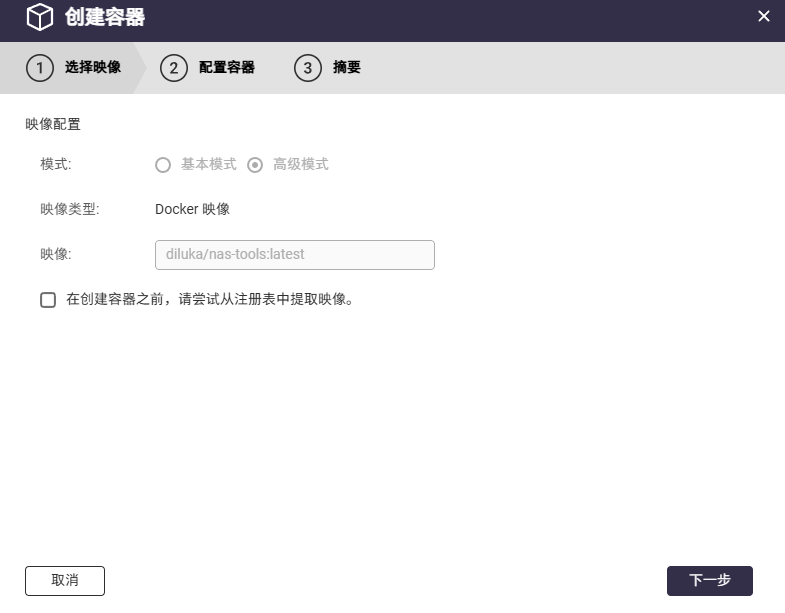Viewport: 785px width, 613px height.
Task: Proceed with the 下一步 button
Action: pyautogui.click(x=709, y=581)
